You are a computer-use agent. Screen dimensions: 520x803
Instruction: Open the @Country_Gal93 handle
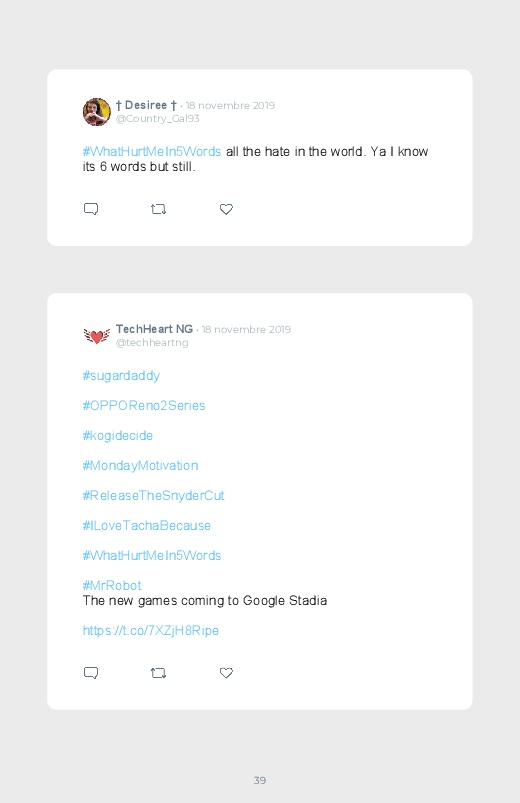[x=157, y=118]
